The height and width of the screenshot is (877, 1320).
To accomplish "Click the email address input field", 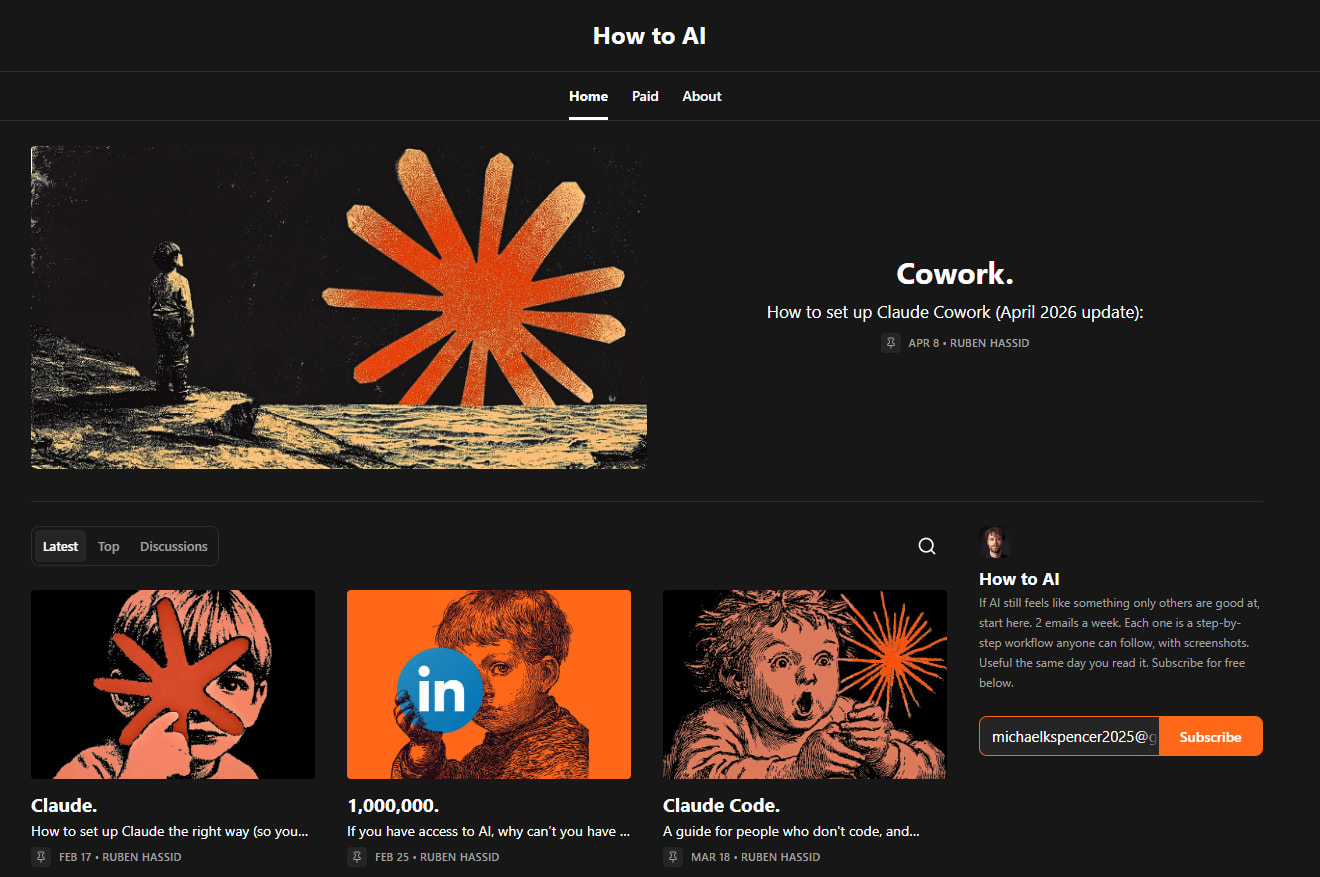I will tap(1069, 736).
